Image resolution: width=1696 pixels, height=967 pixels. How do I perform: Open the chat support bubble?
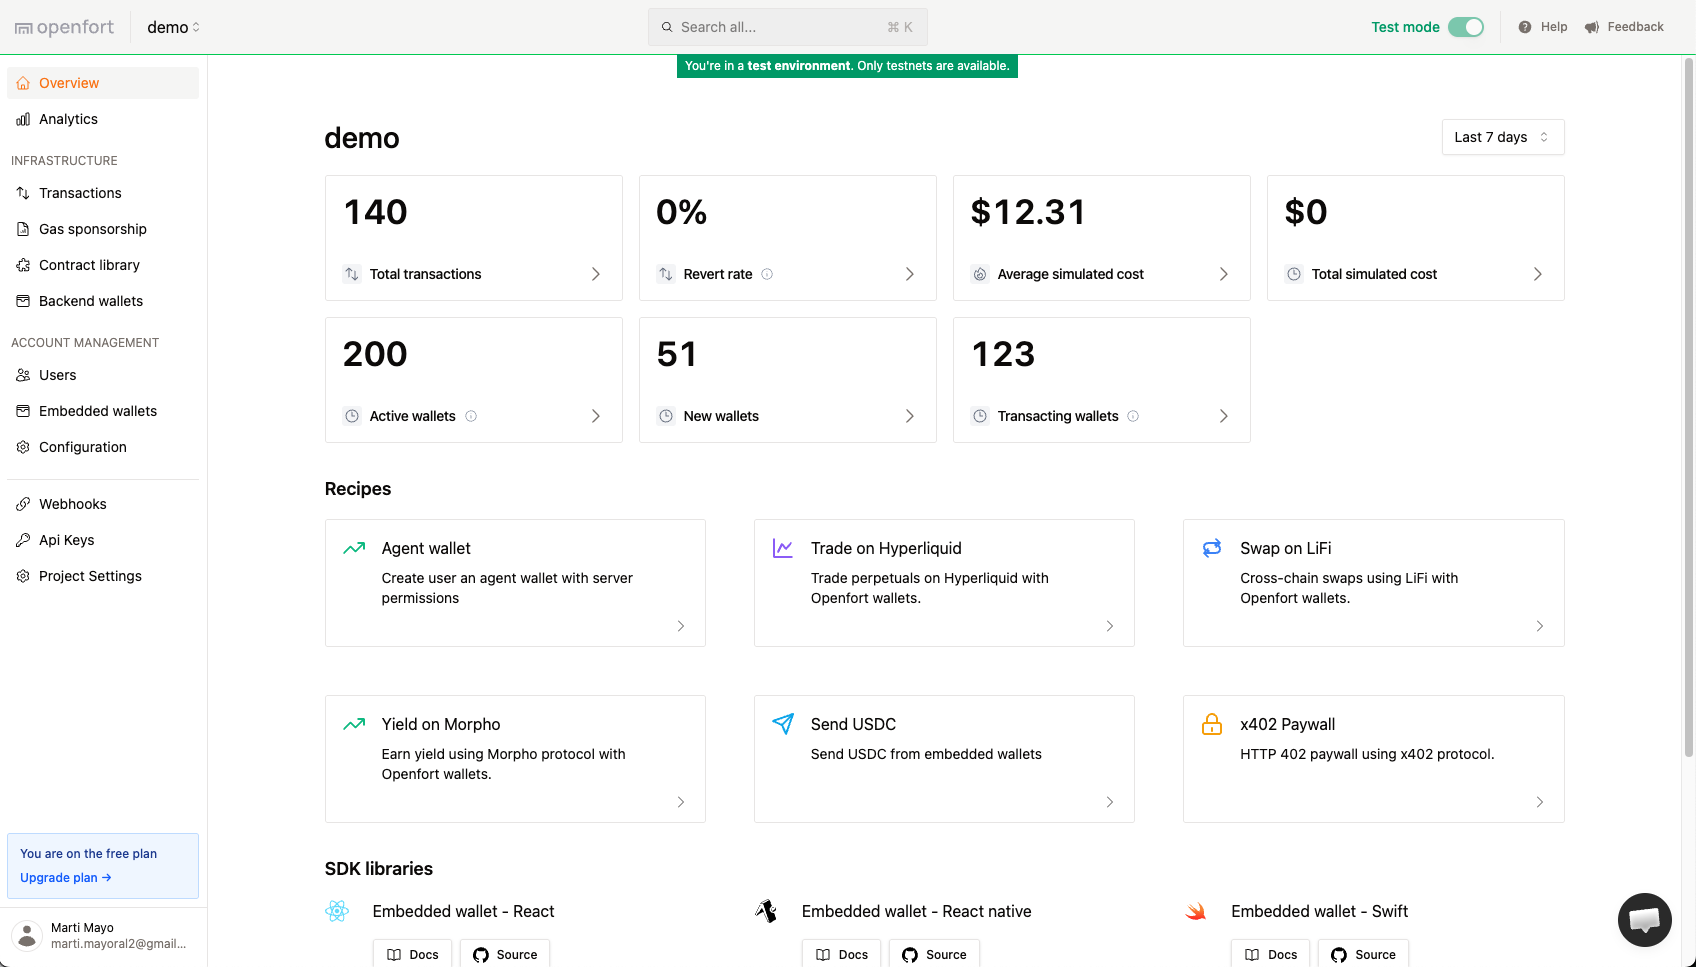pos(1644,919)
